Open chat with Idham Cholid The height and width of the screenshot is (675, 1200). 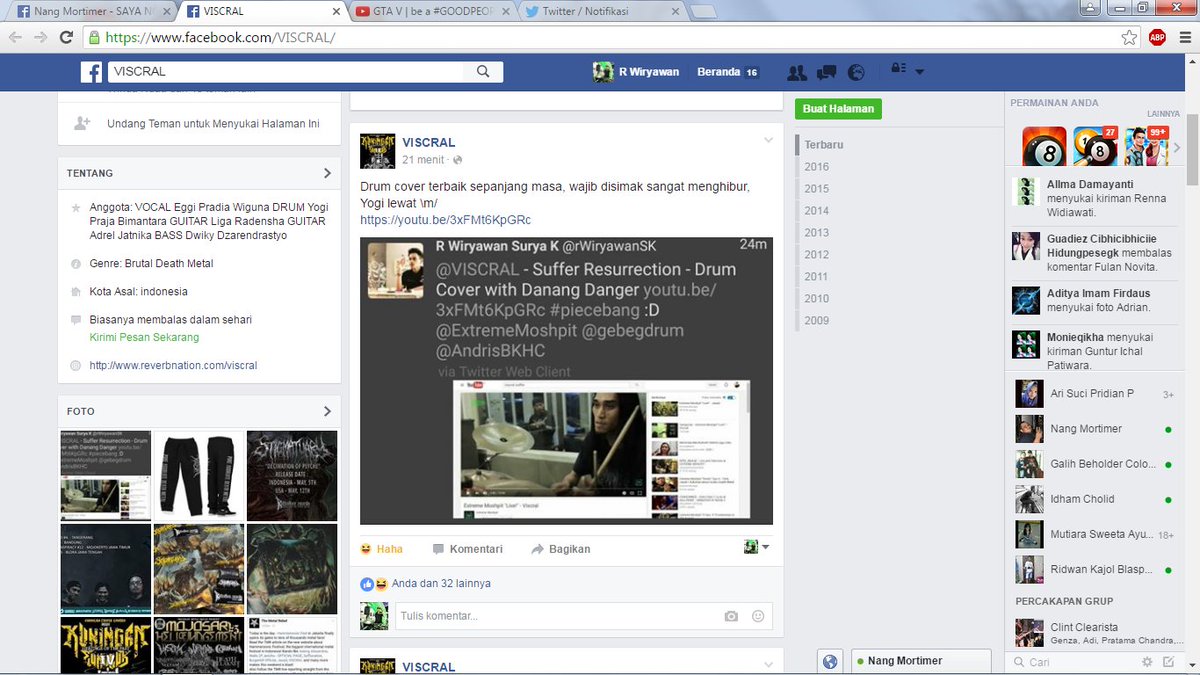point(1094,499)
